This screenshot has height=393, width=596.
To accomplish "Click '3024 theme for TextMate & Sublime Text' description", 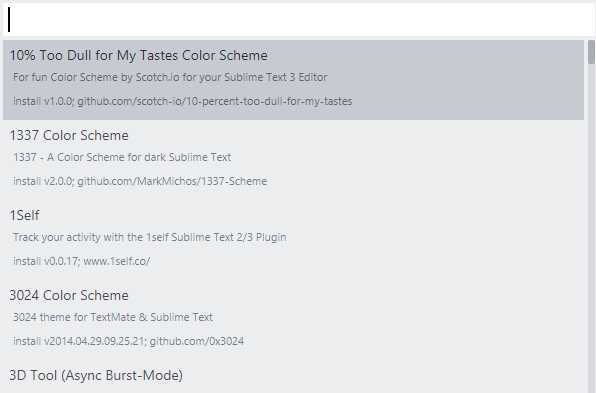I will click(x=113, y=317).
